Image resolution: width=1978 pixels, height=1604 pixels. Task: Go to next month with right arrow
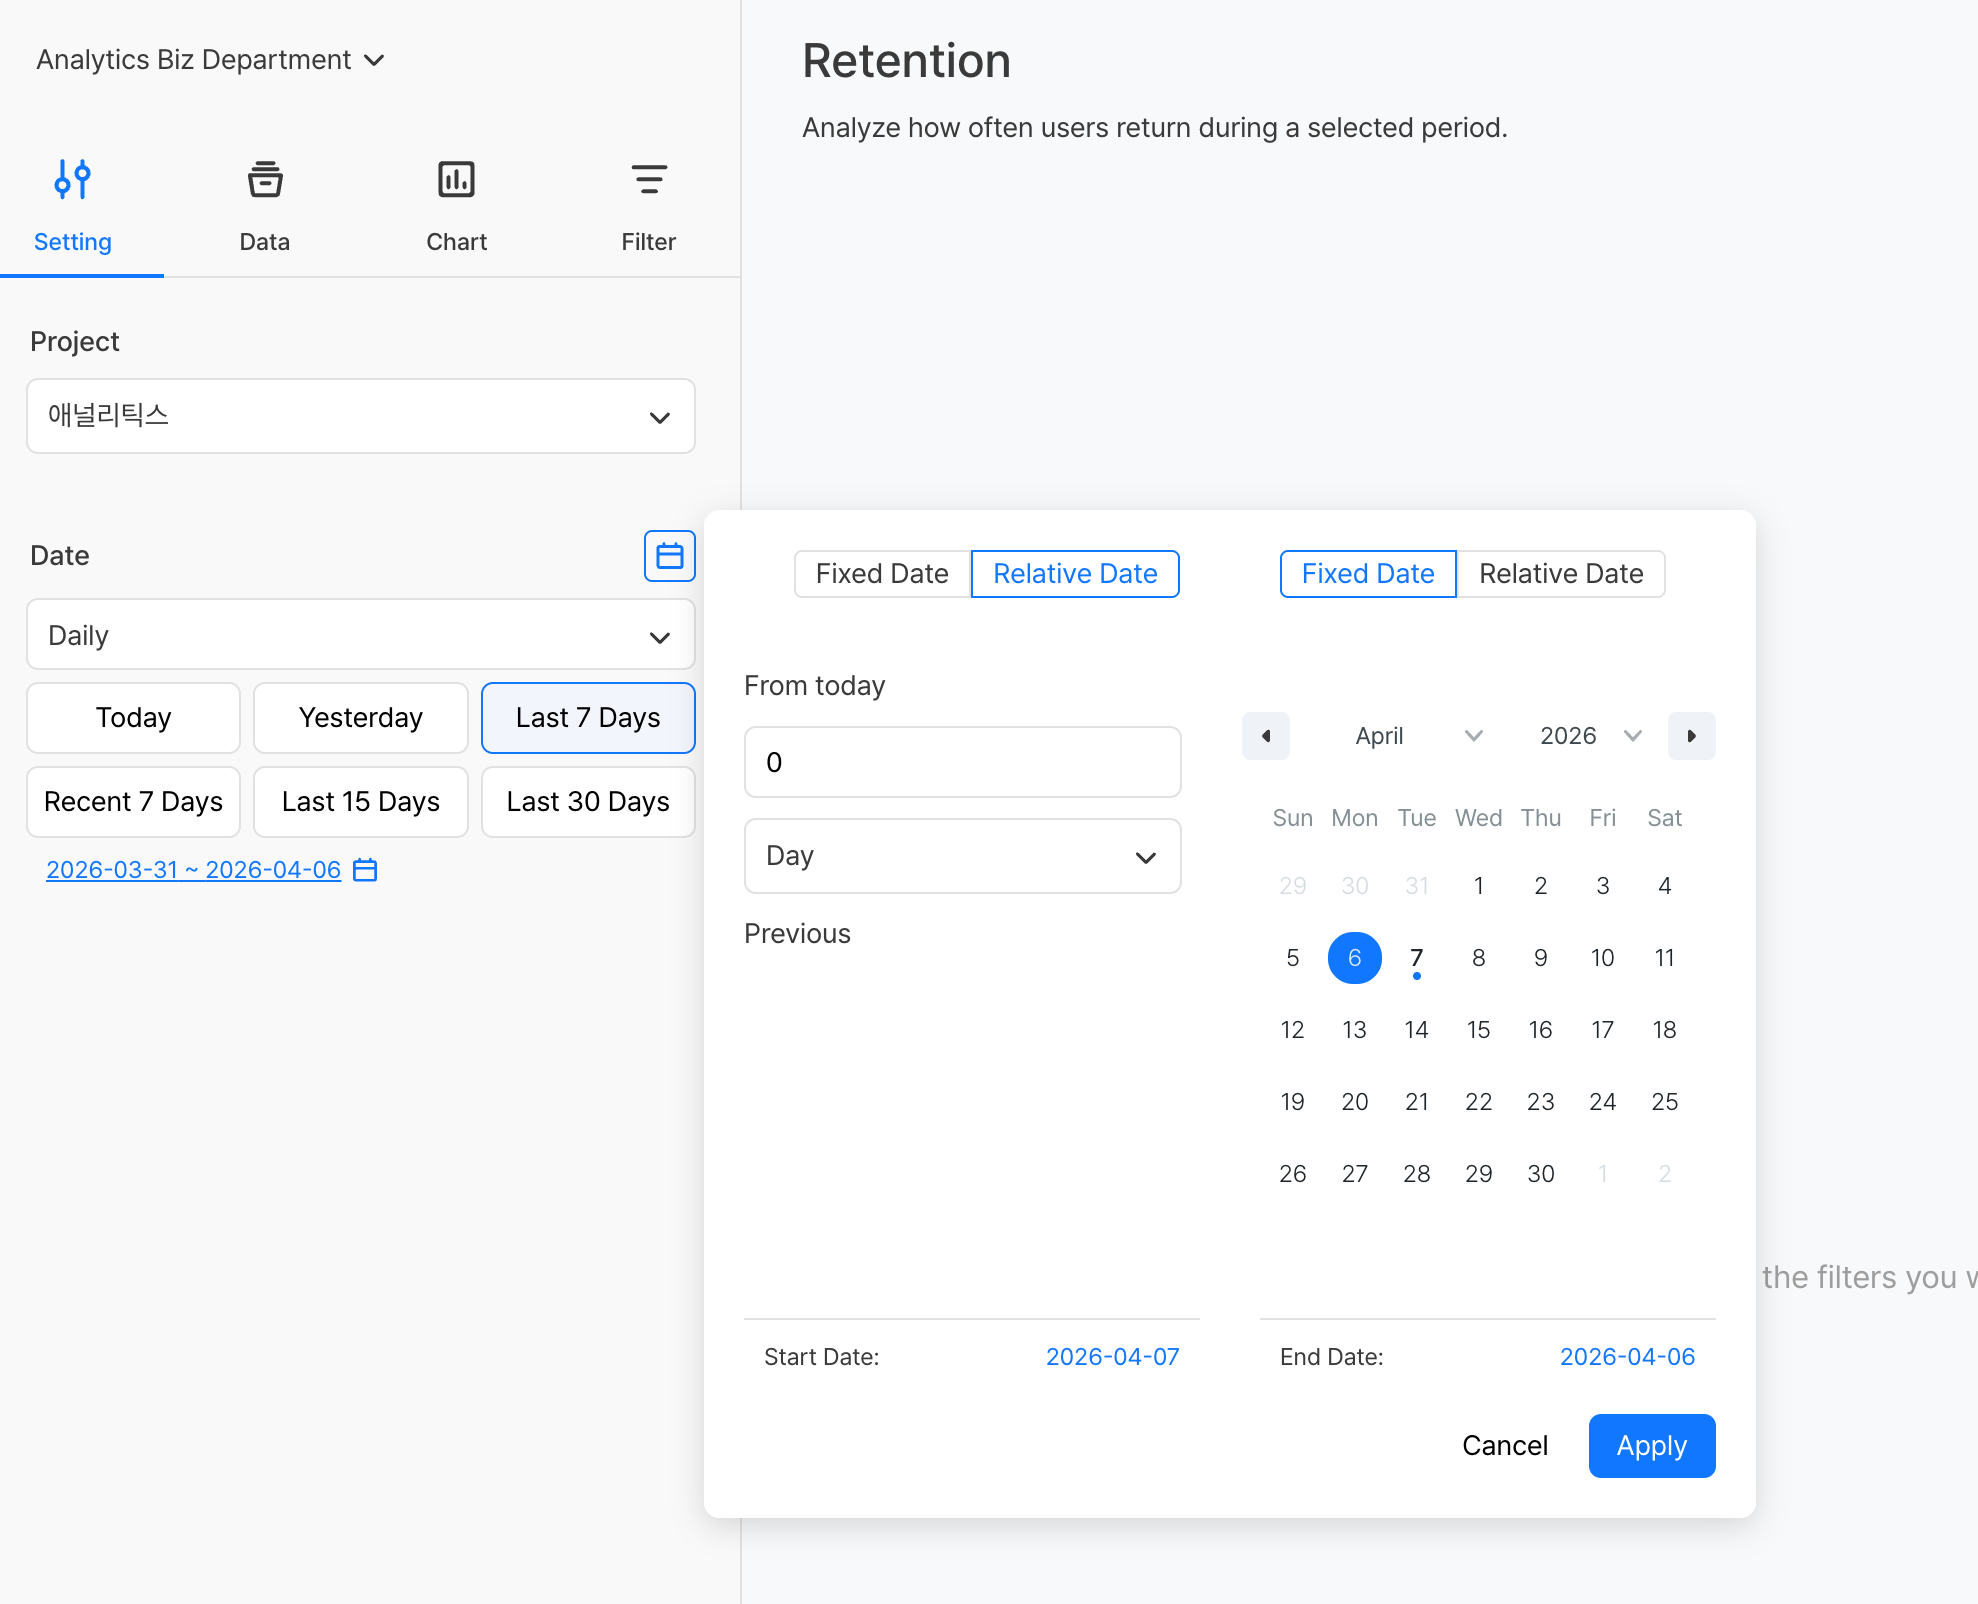(1691, 736)
